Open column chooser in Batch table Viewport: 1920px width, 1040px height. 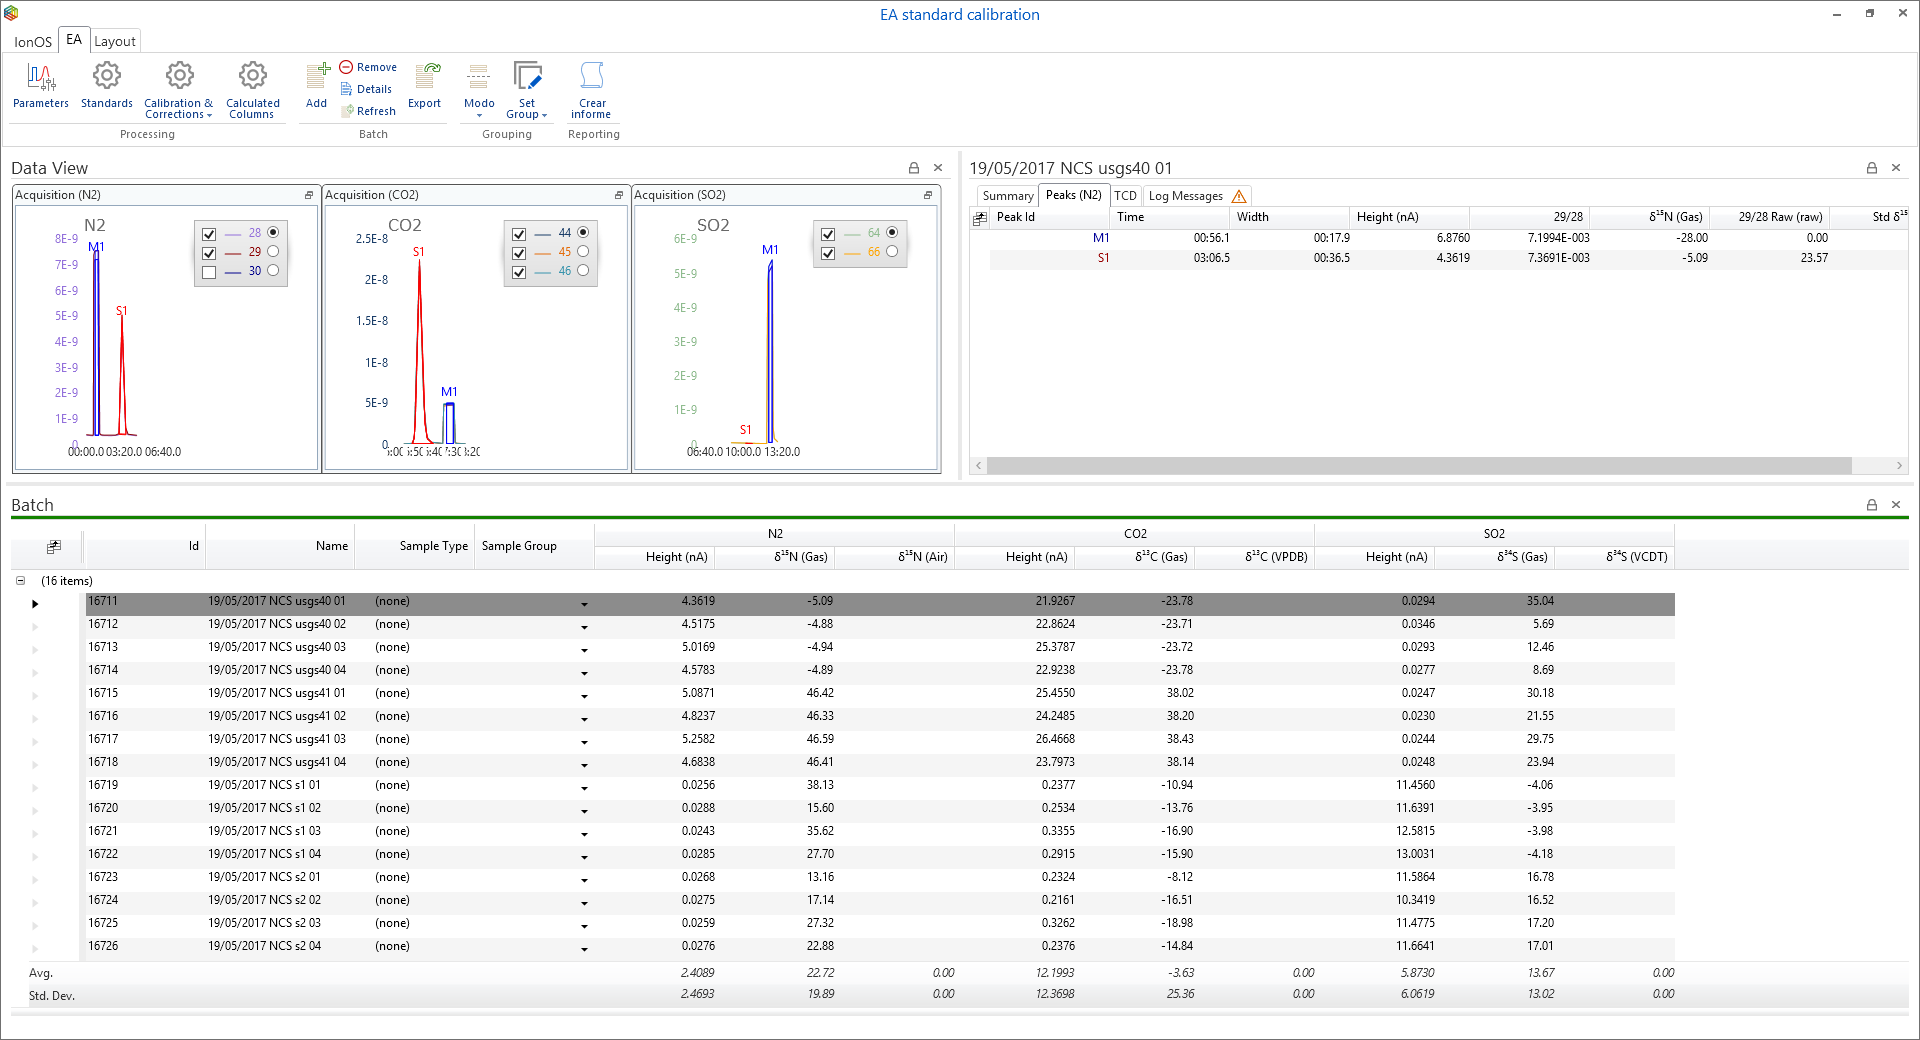click(53, 547)
